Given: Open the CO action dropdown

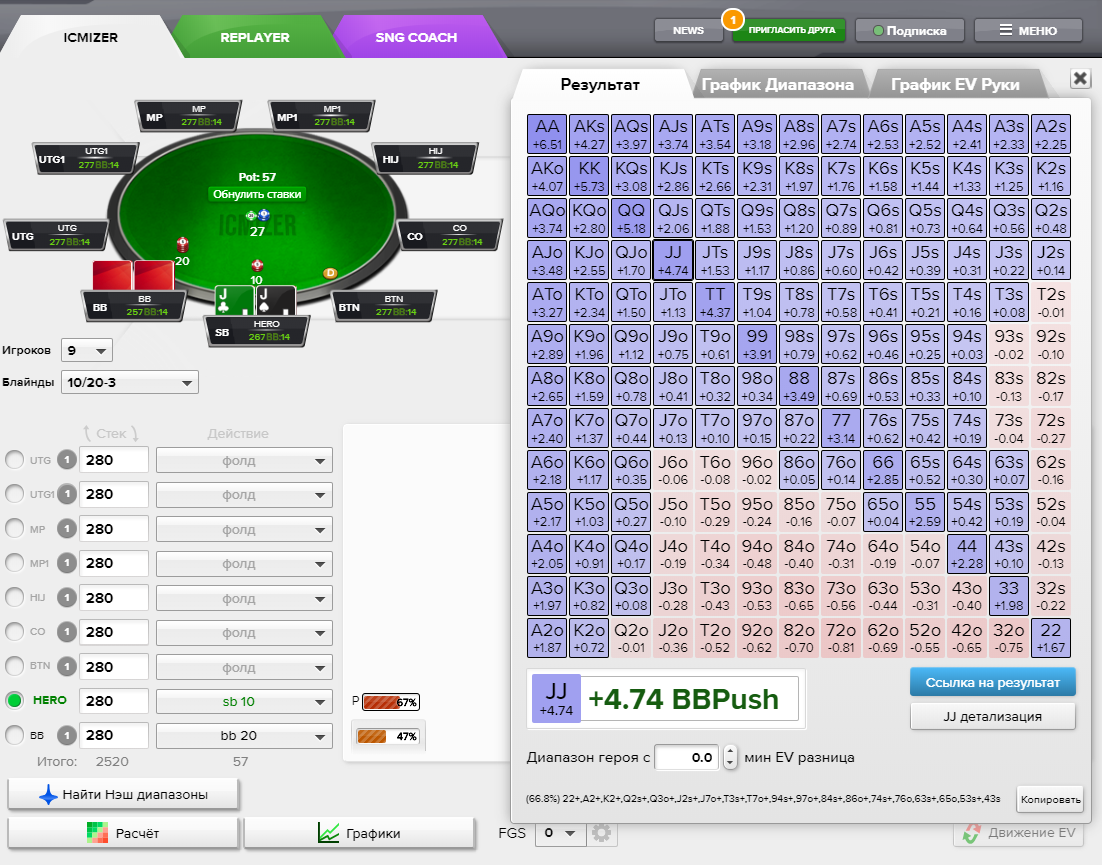Looking at the screenshot, I should pos(244,633).
